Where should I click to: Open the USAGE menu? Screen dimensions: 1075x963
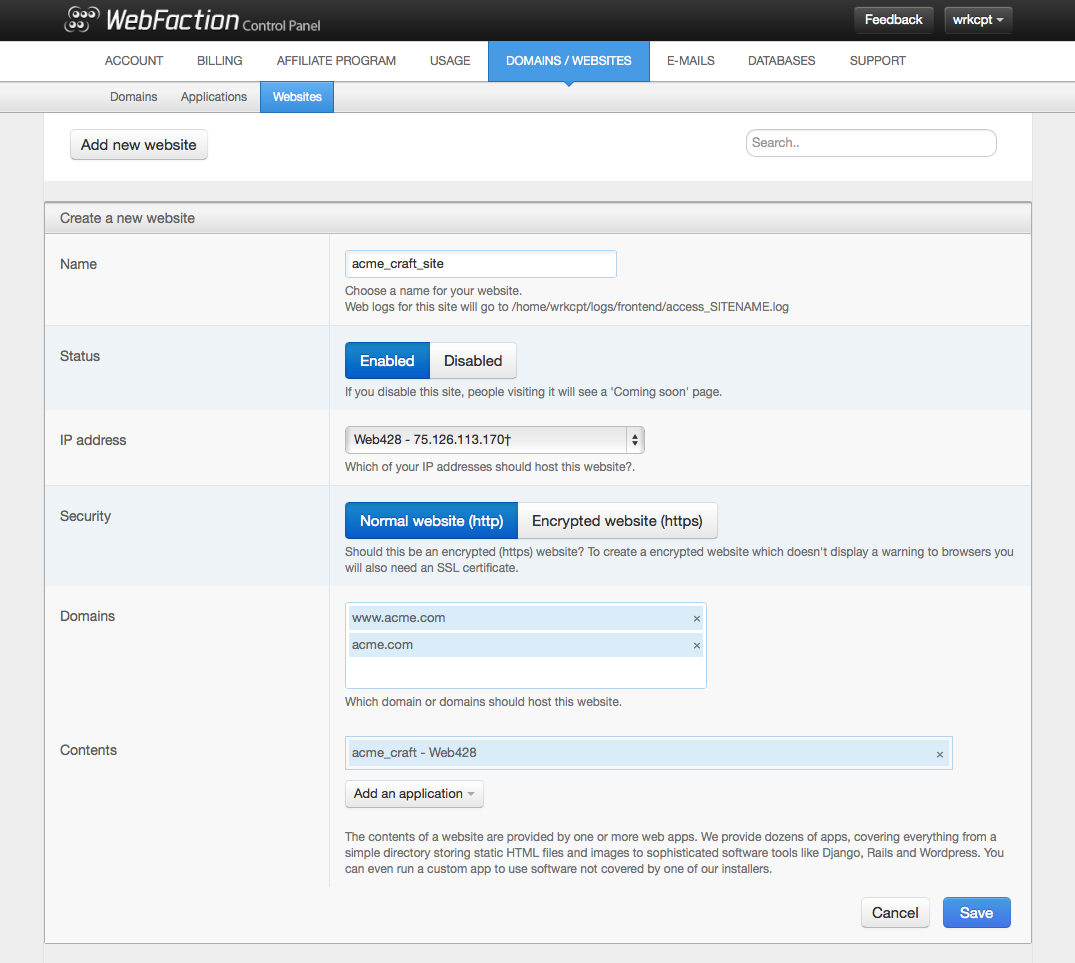point(450,61)
